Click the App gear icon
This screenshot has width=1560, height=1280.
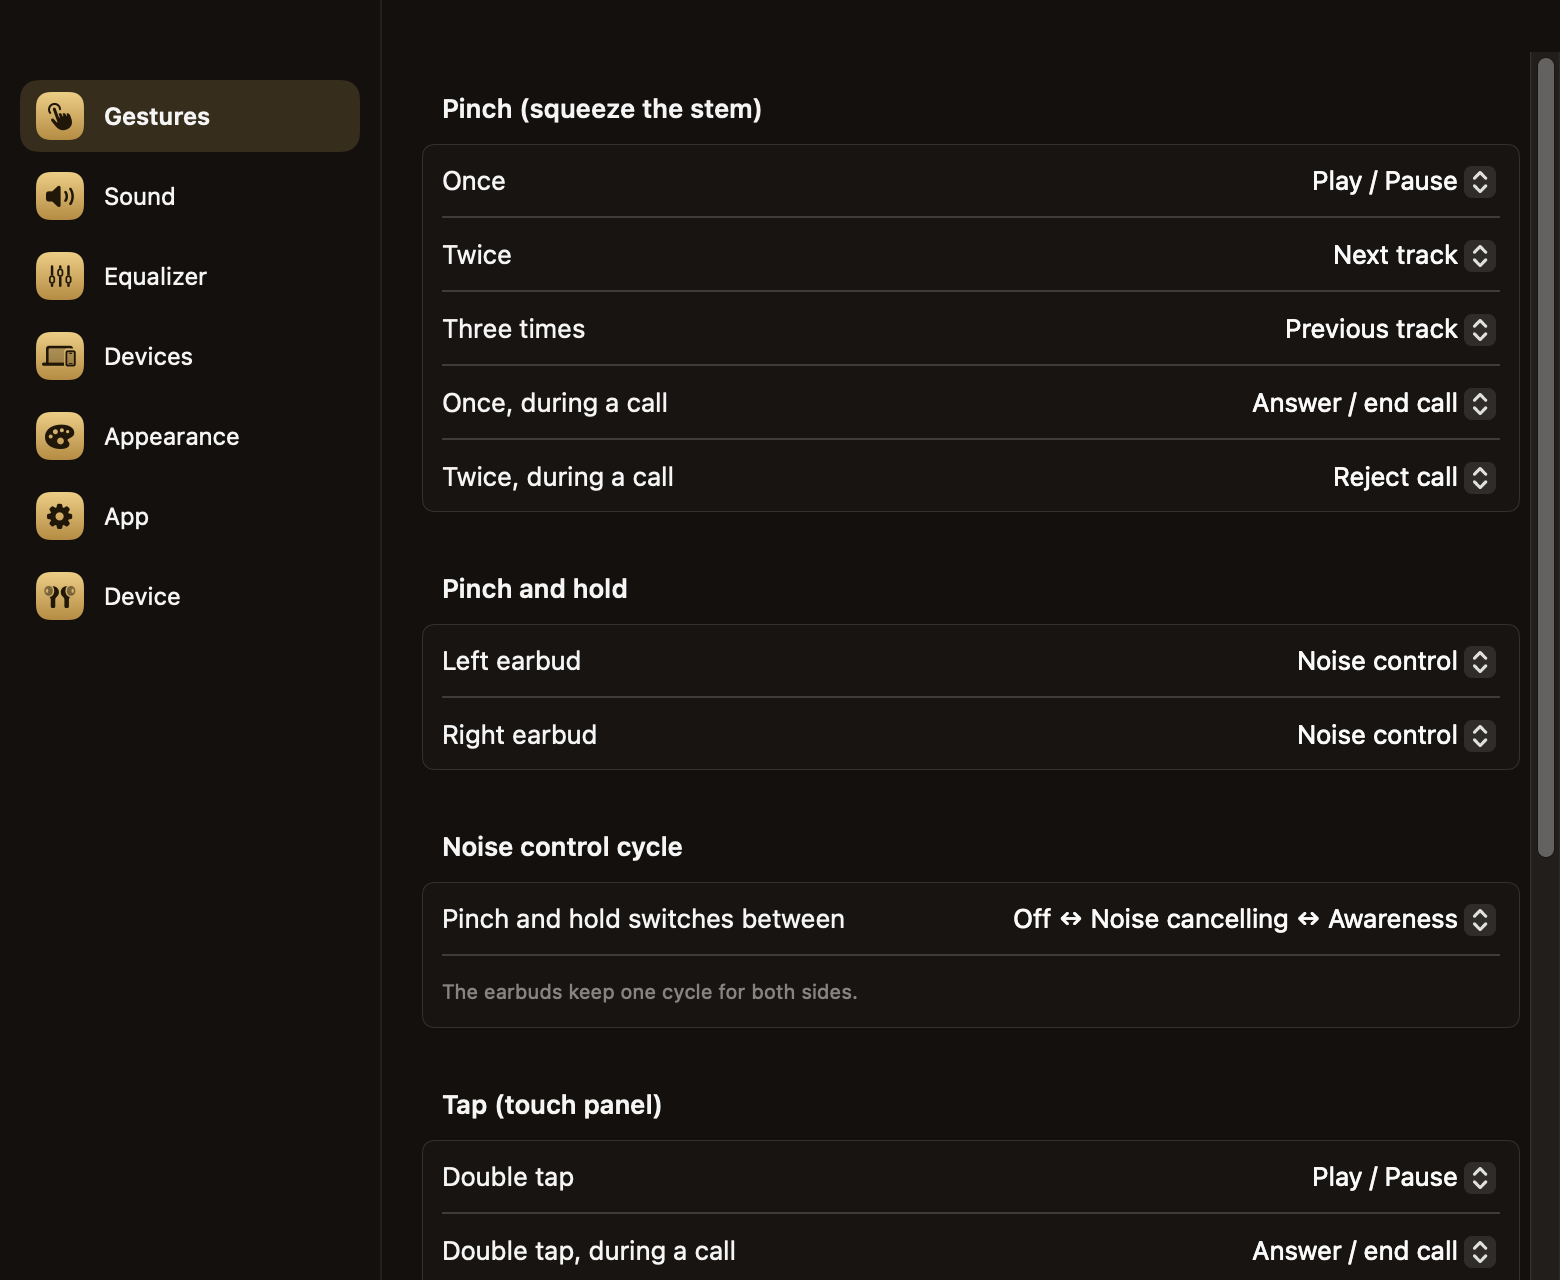click(x=60, y=516)
